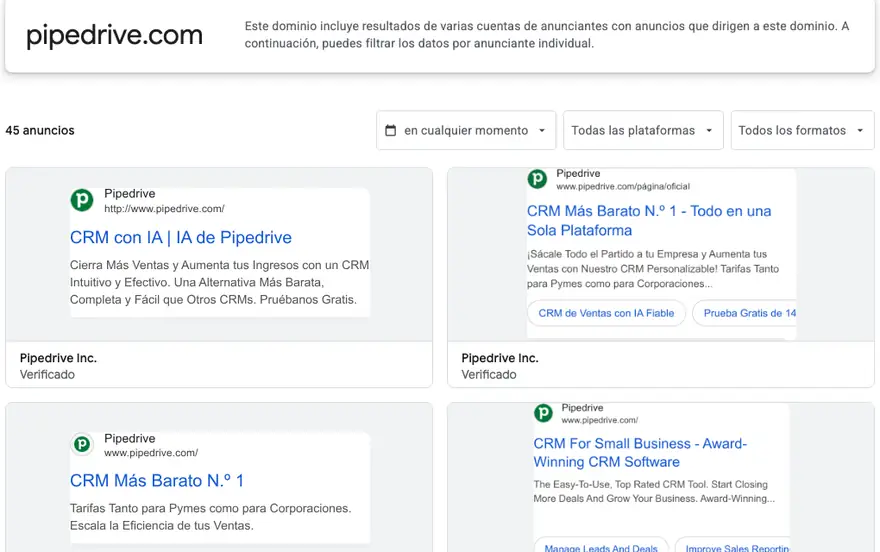This screenshot has height=552, width=880.
Task: Click 'The Easy-To-Use, Top Rated CRM Tool' description
Action: [654, 491]
